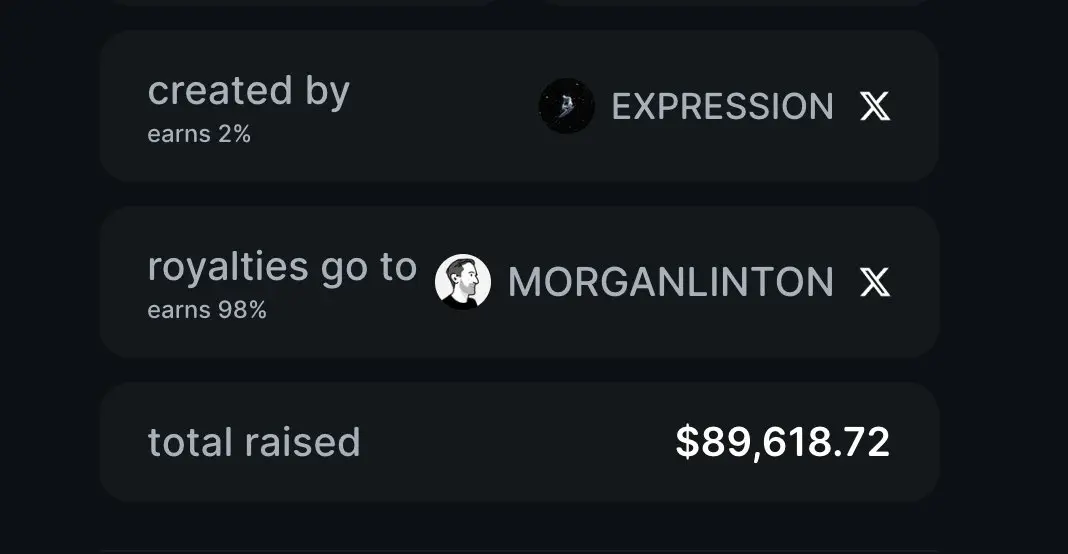The image size is (1068, 554).
Task: Select the 'total raised' label
Action: click(x=254, y=442)
